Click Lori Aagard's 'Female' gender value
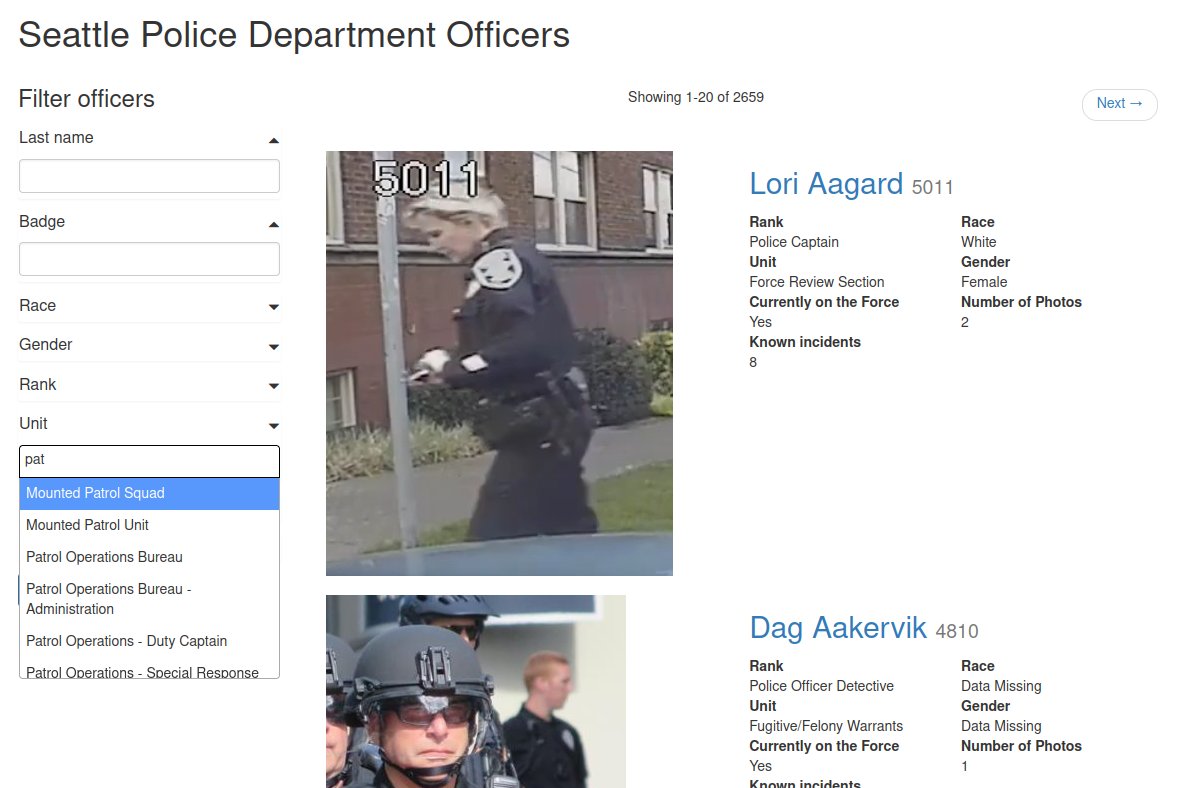Image resolution: width=1197 pixels, height=788 pixels. 984,282
